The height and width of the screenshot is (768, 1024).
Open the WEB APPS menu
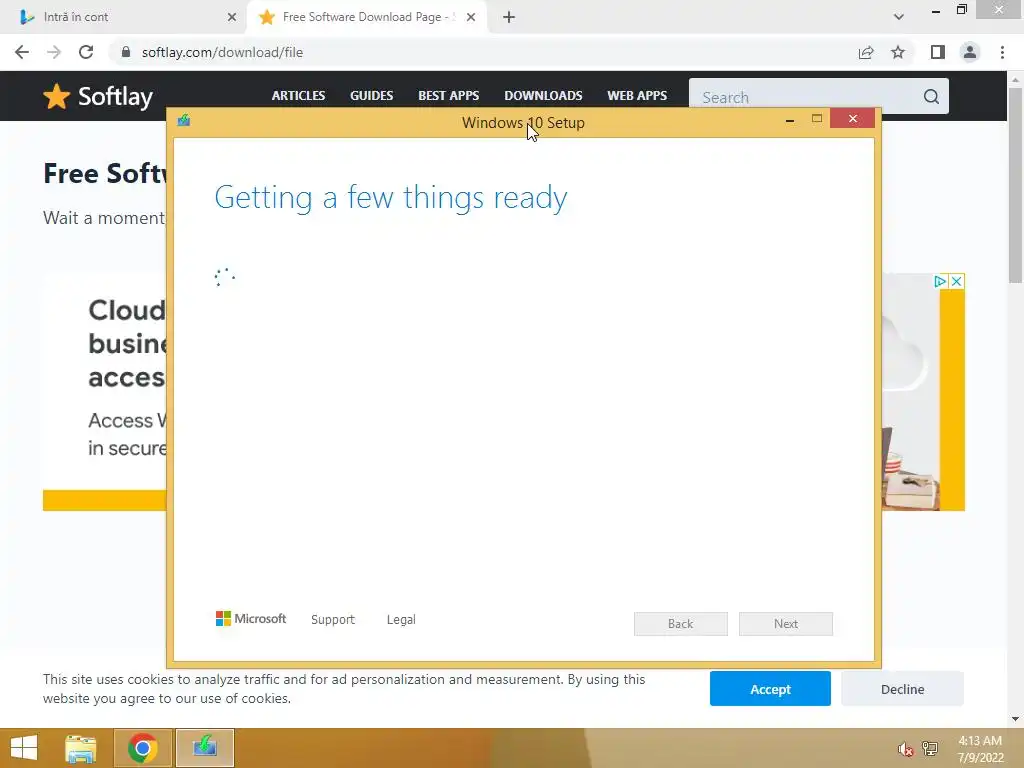[x=637, y=95]
